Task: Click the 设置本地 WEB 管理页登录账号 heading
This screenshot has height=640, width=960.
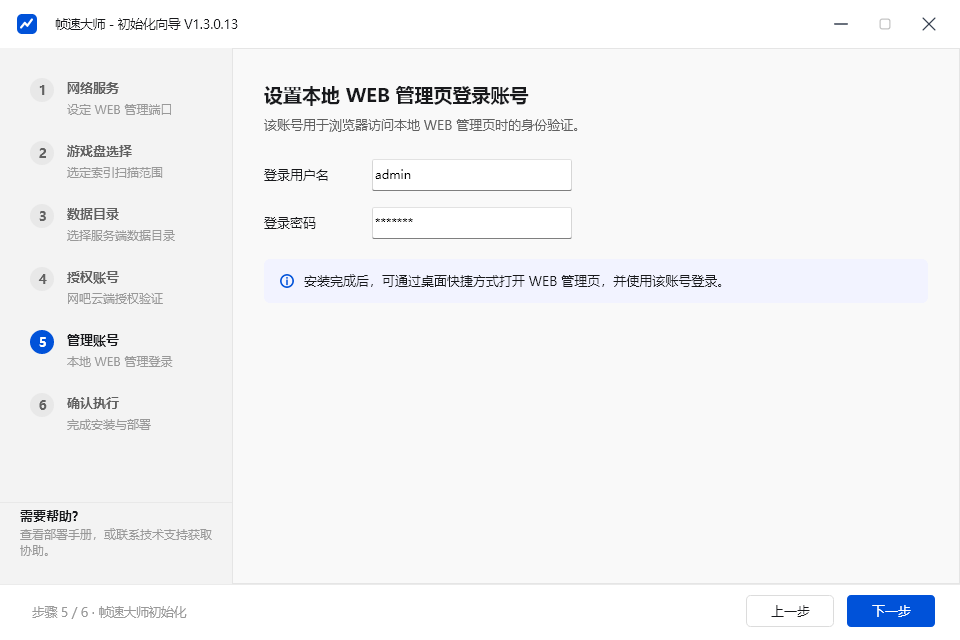Action: tap(396, 96)
